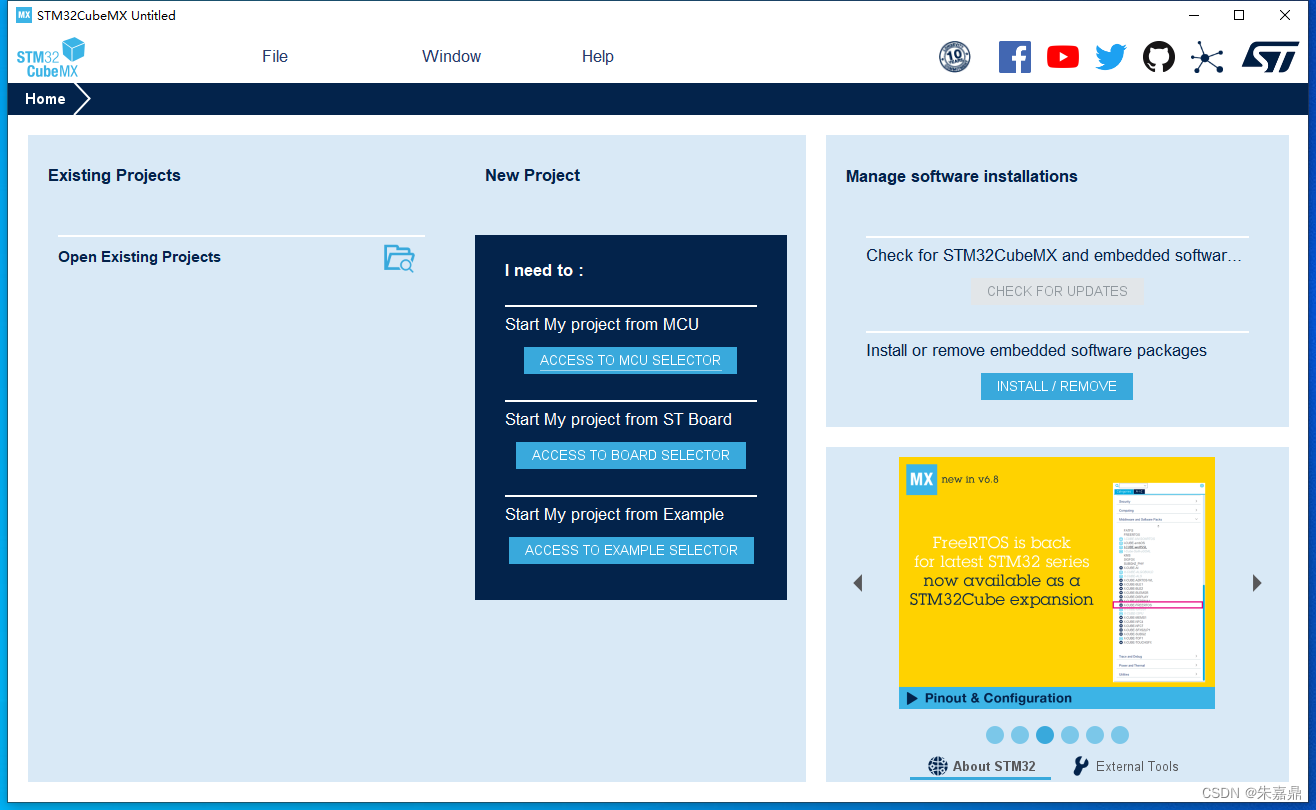The height and width of the screenshot is (810, 1316).
Task: Open the Twitter bird icon link
Action: pyautogui.click(x=1111, y=57)
